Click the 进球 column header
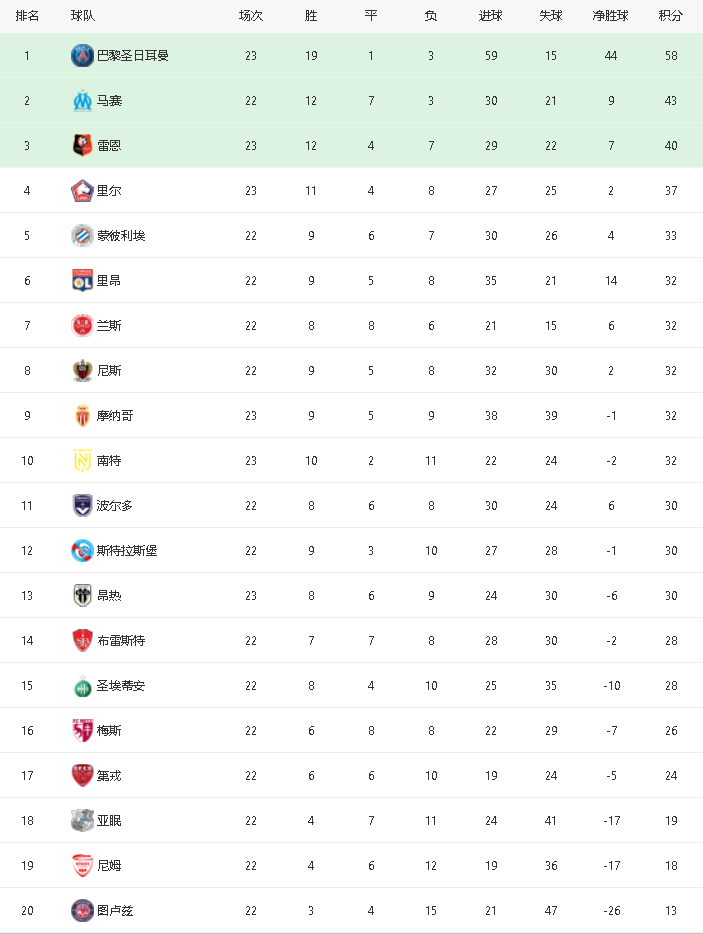This screenshot has height=934, width=703. pyautogui.click(x=491, y=16)
